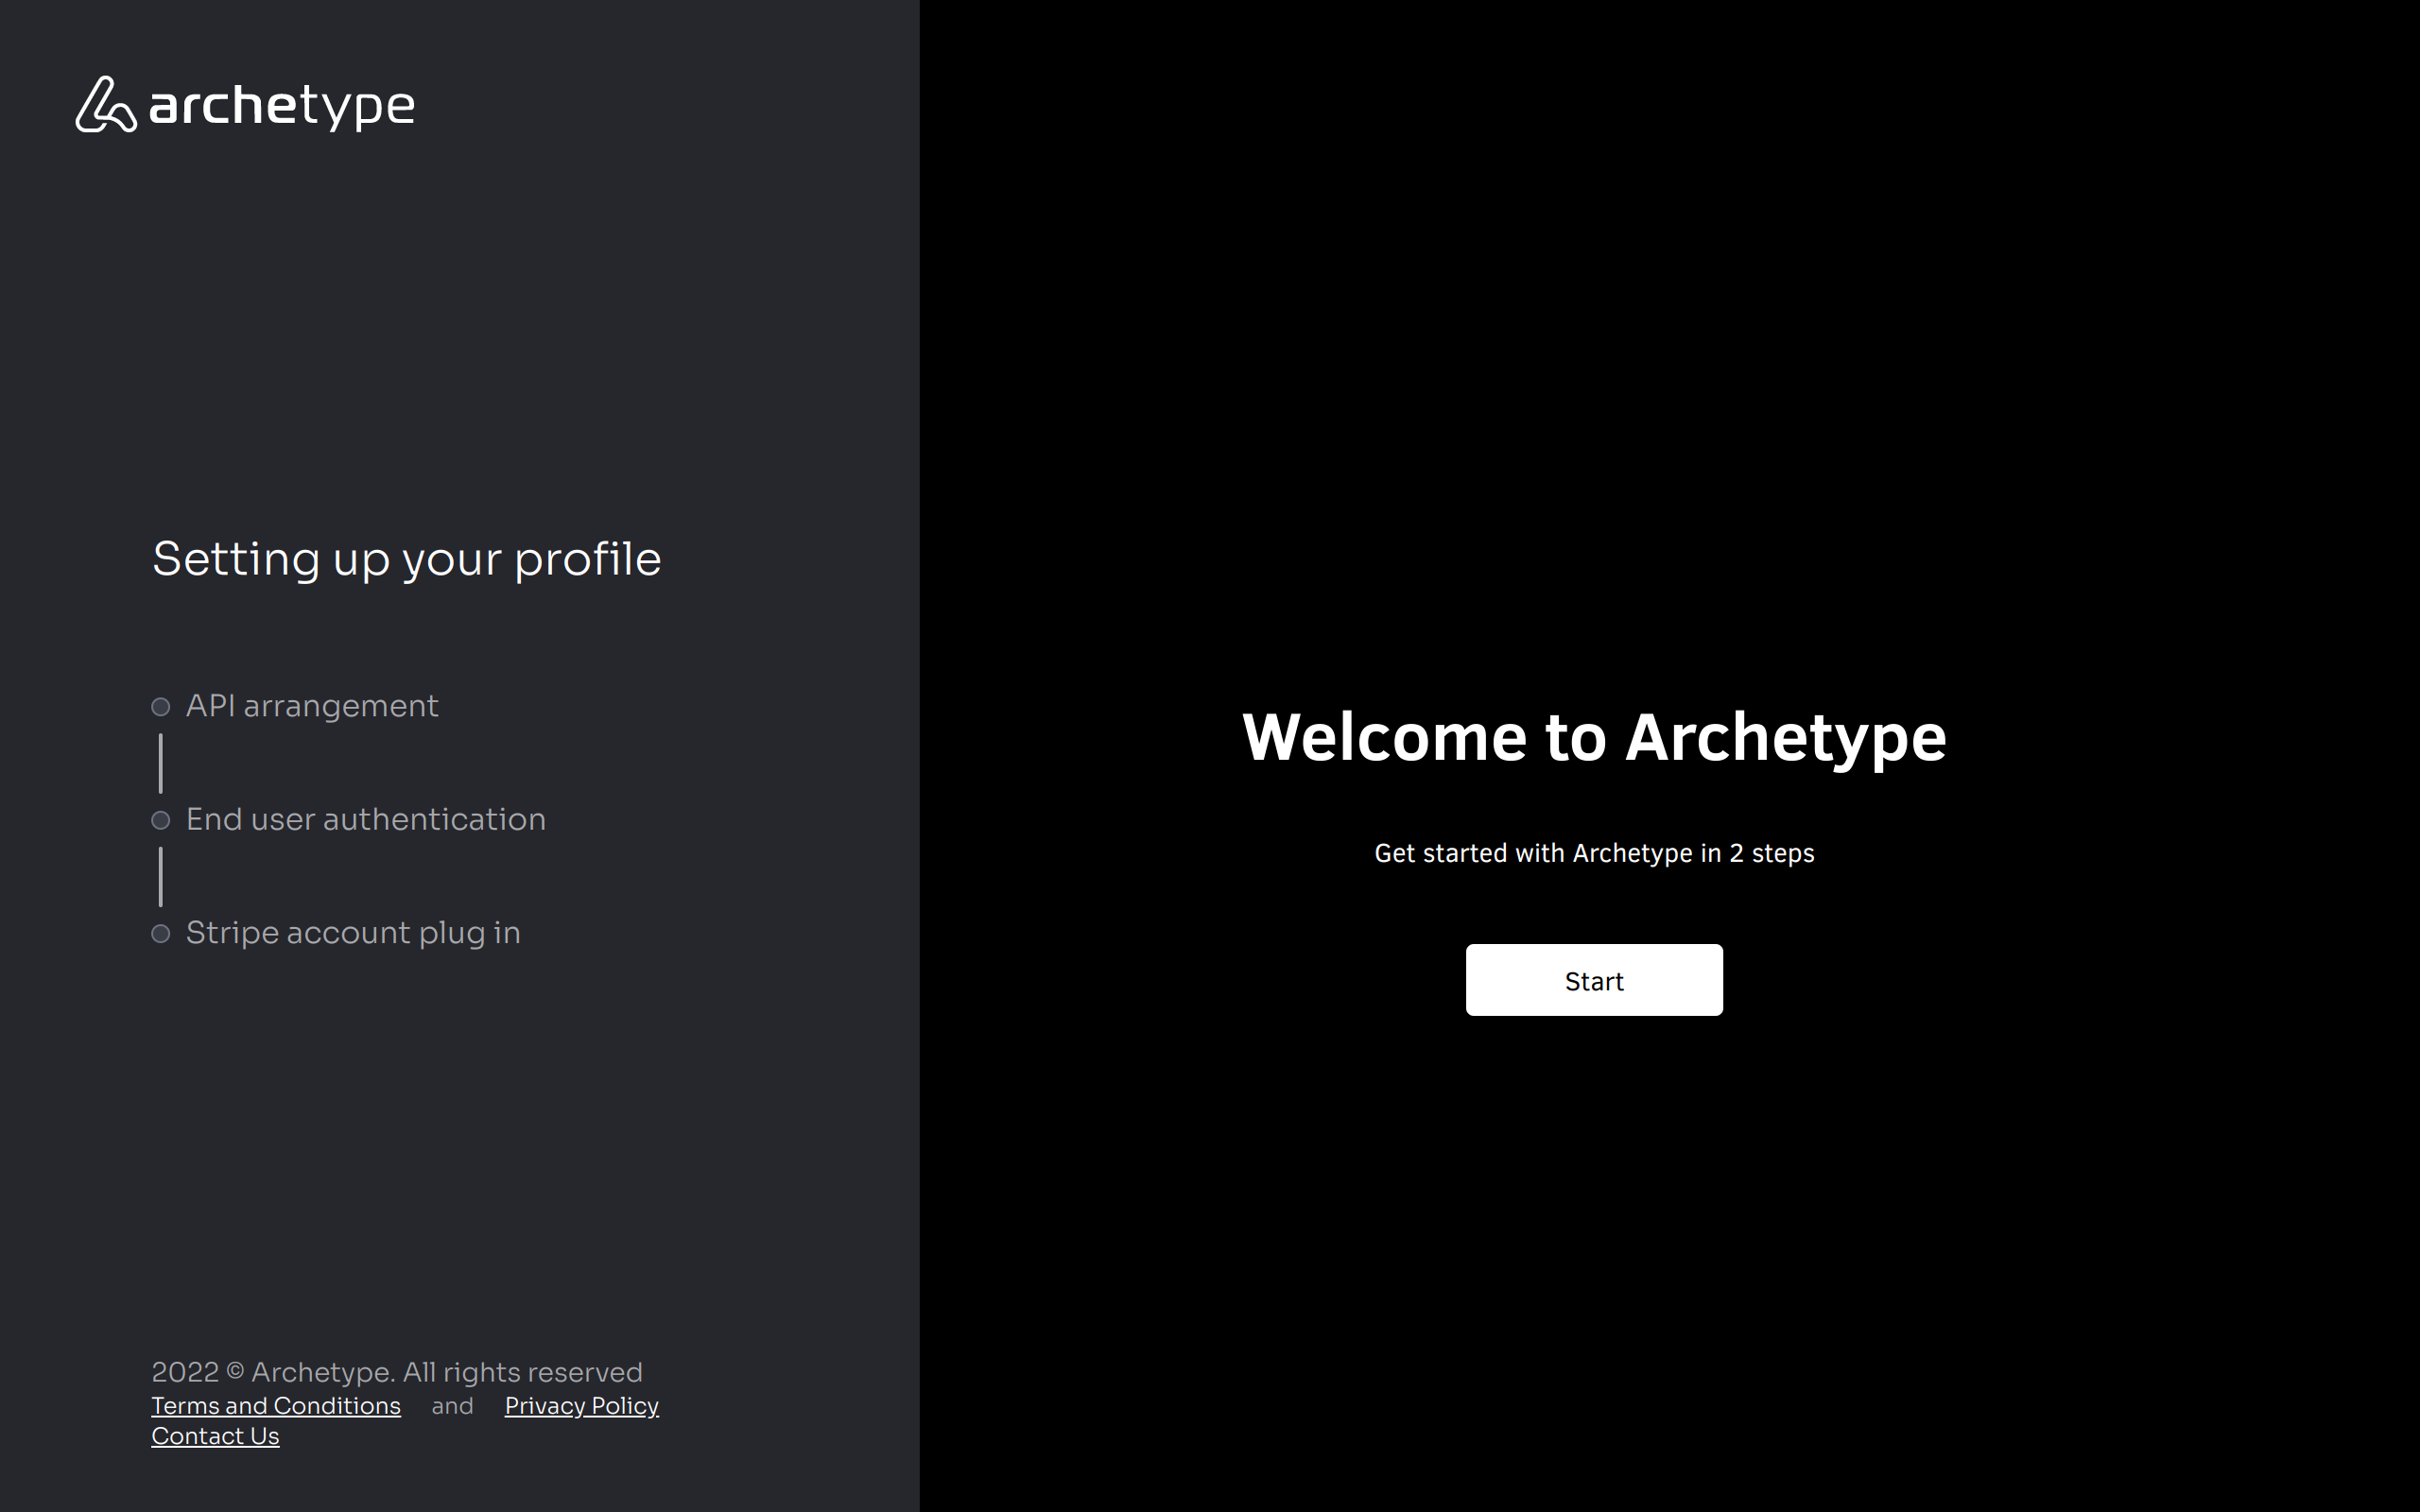This screenshot has height=1512, width=2420.
Task: Open the Stripe account plug in label
Action: (353, 933)
